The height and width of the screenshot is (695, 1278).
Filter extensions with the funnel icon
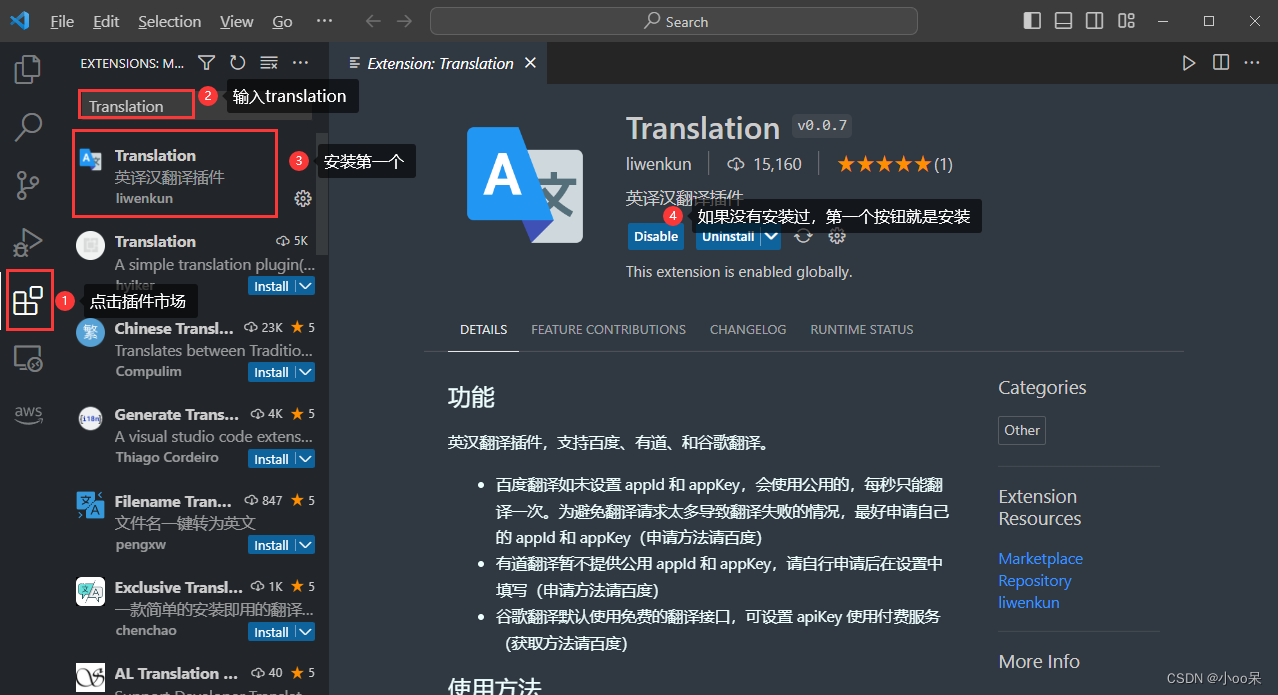[x=206, y=63]
